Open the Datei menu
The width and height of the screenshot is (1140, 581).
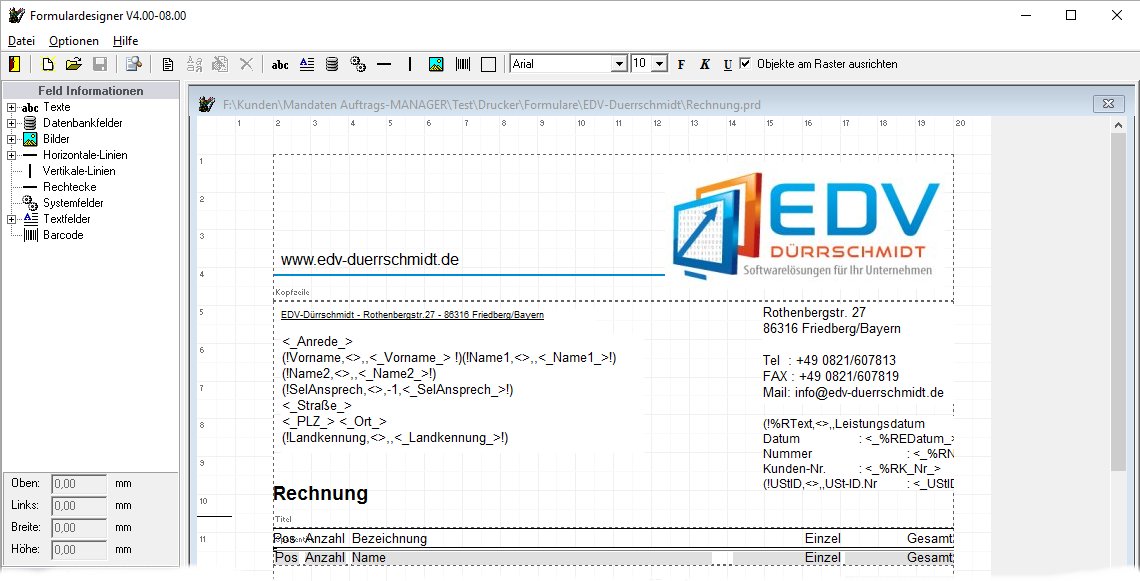21,41
